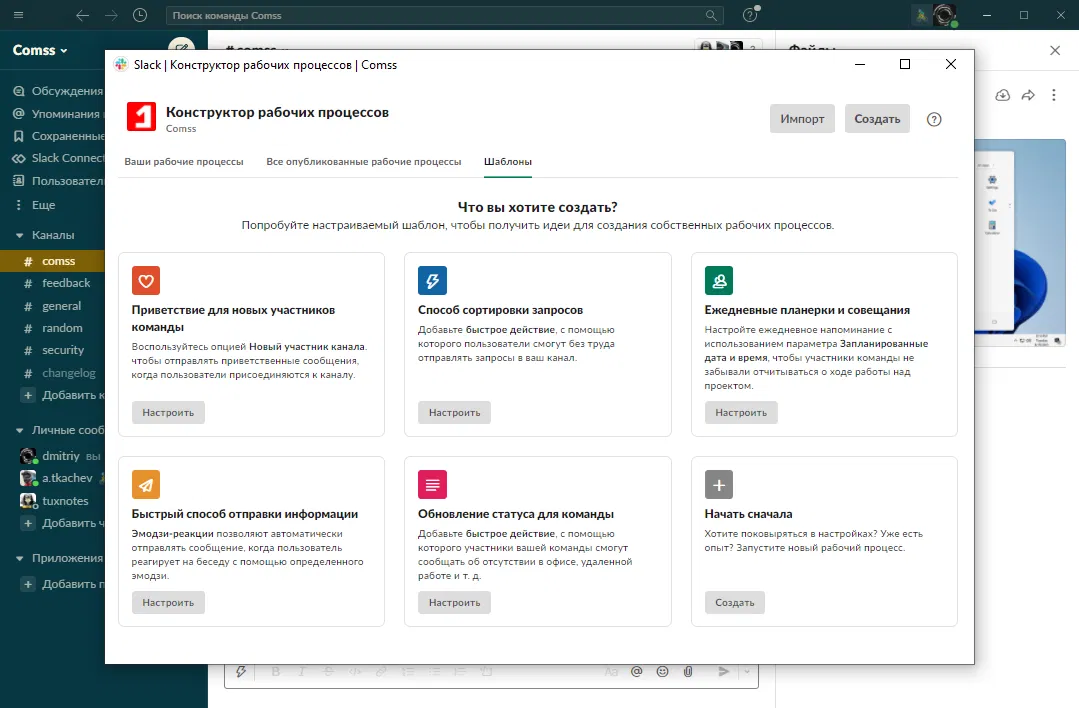Click Настроить on welcome new members template
The height and width of the screenshot is (708, 1079).
[x=168, y=413]
